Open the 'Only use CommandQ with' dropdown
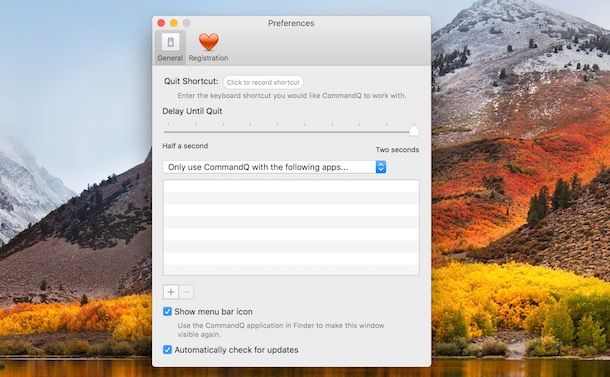This screenshot has width=610, height=377. pos(274,167)
